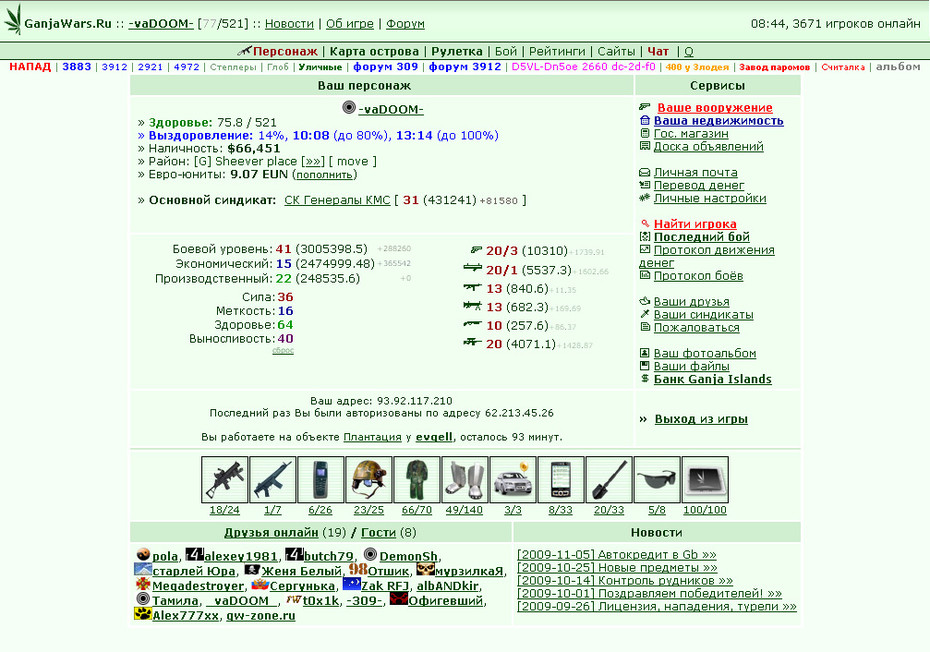This screenshot has width=930, height=652.
Task: Open friend gw-zone.ru profile
Action: (x=260, y=616)
